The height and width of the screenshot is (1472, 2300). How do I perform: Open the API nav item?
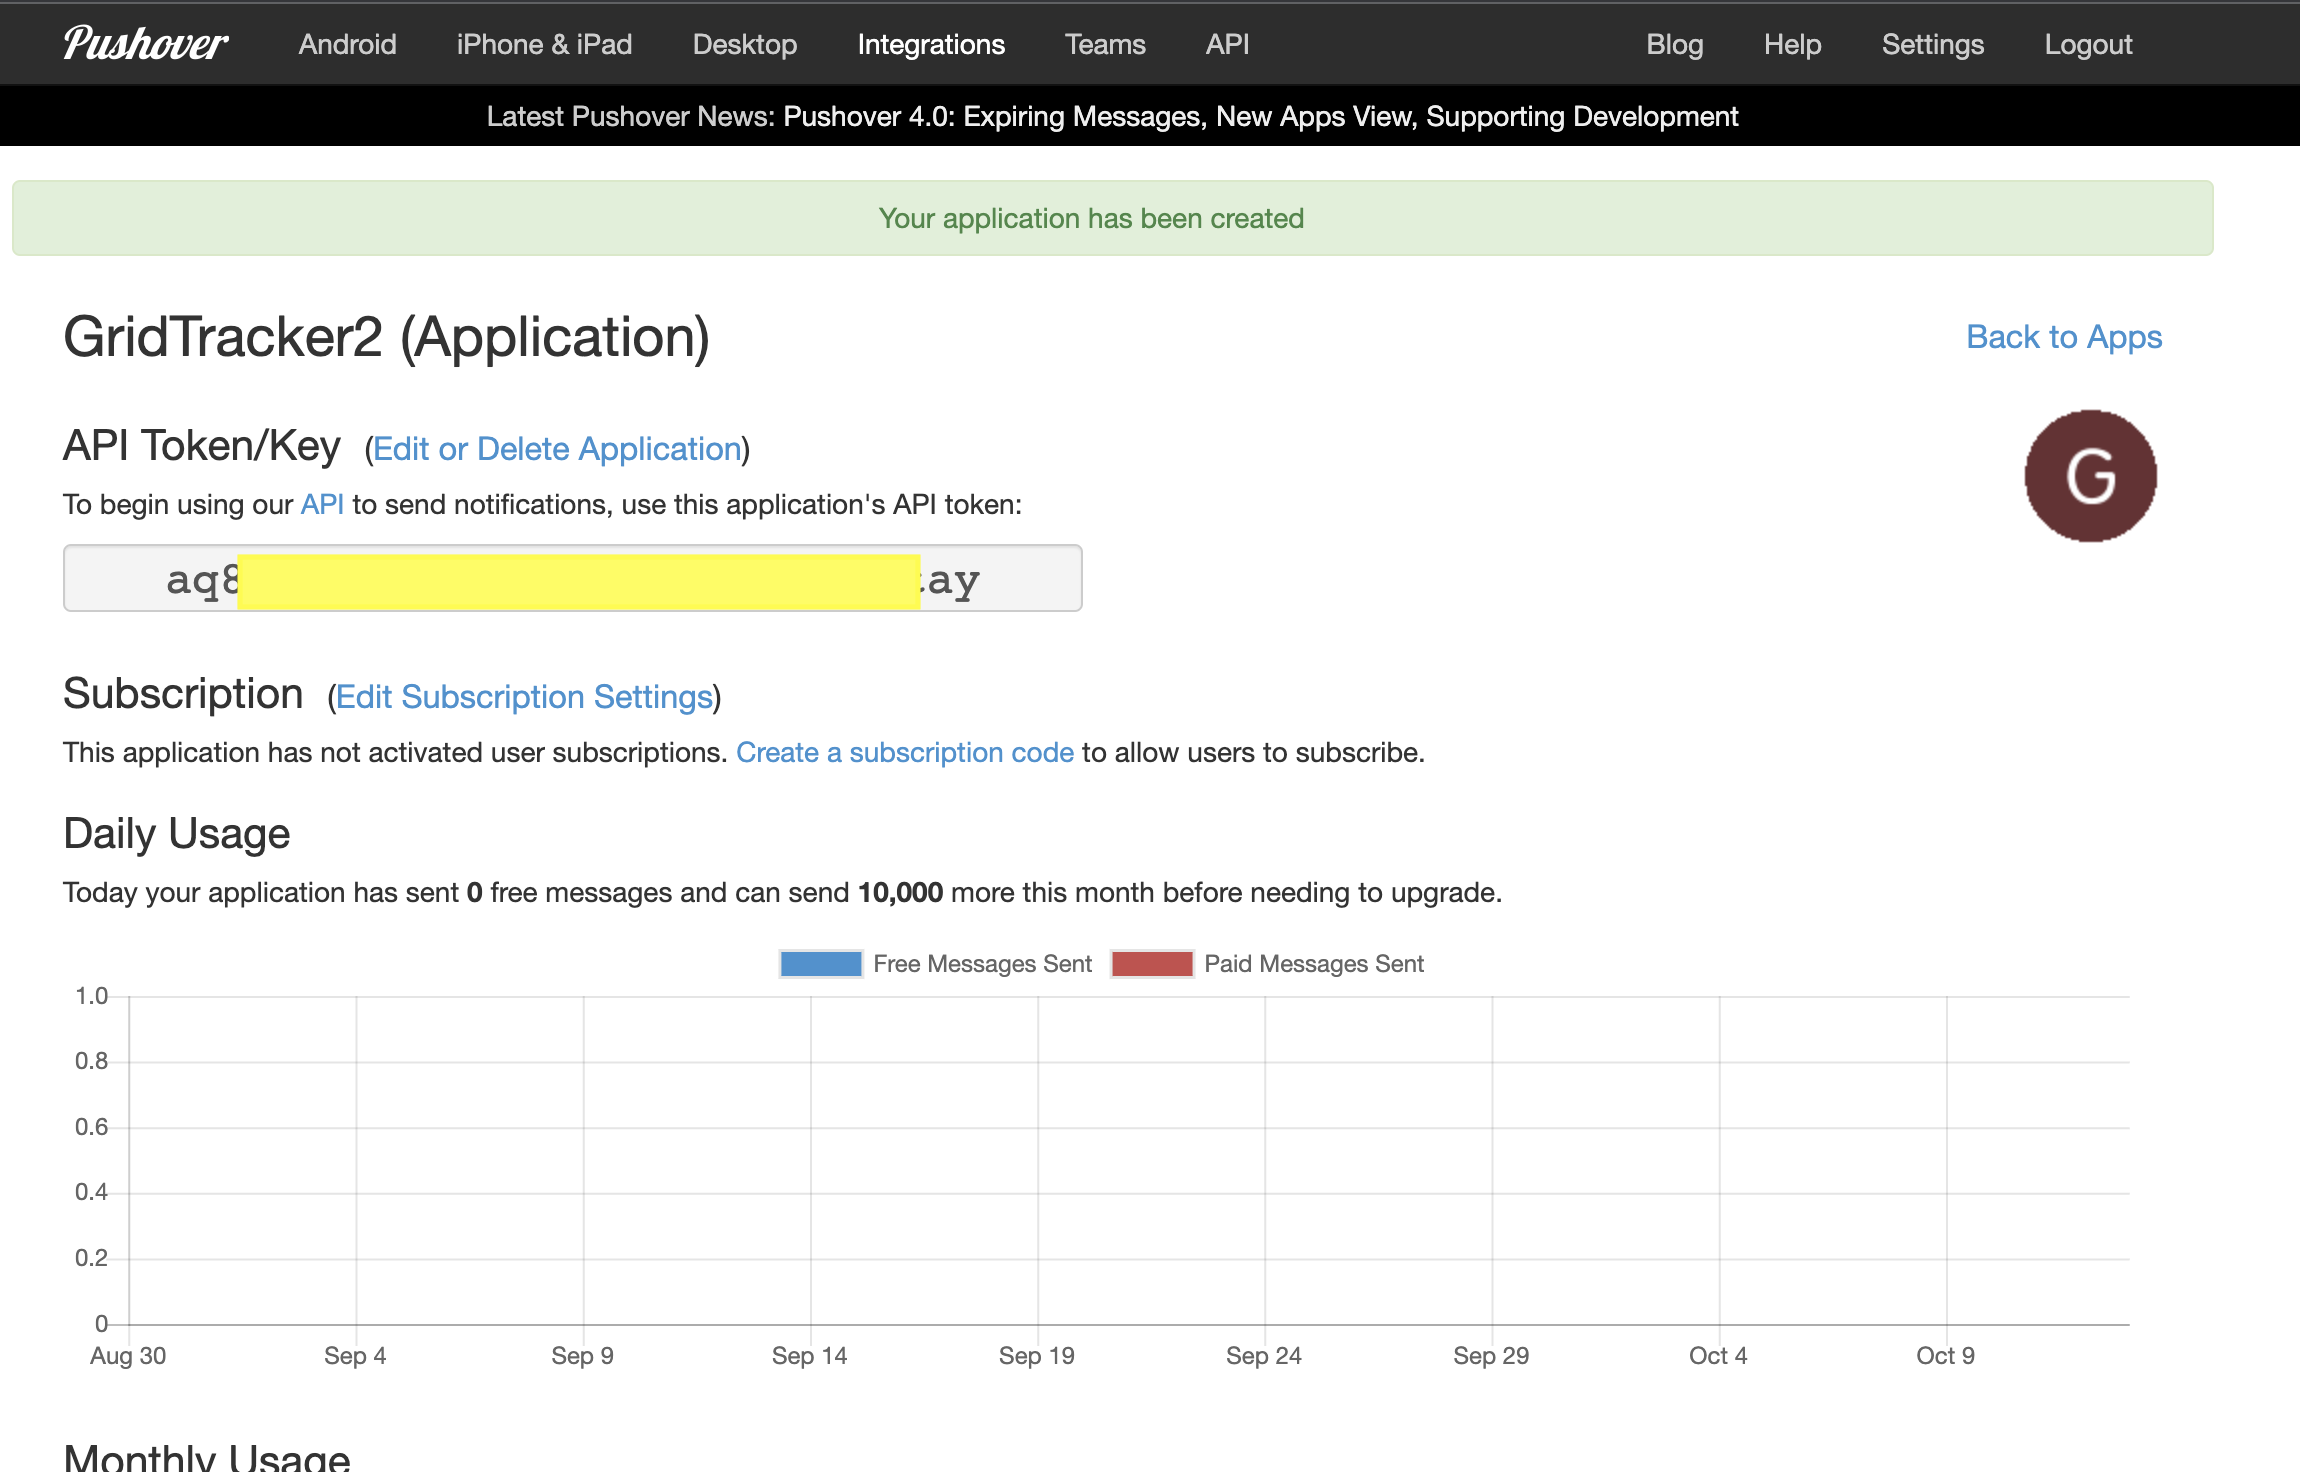(1227, 44)
